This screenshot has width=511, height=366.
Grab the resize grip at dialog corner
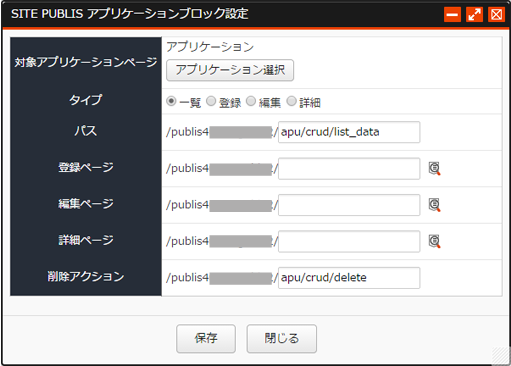pos(501,355)
